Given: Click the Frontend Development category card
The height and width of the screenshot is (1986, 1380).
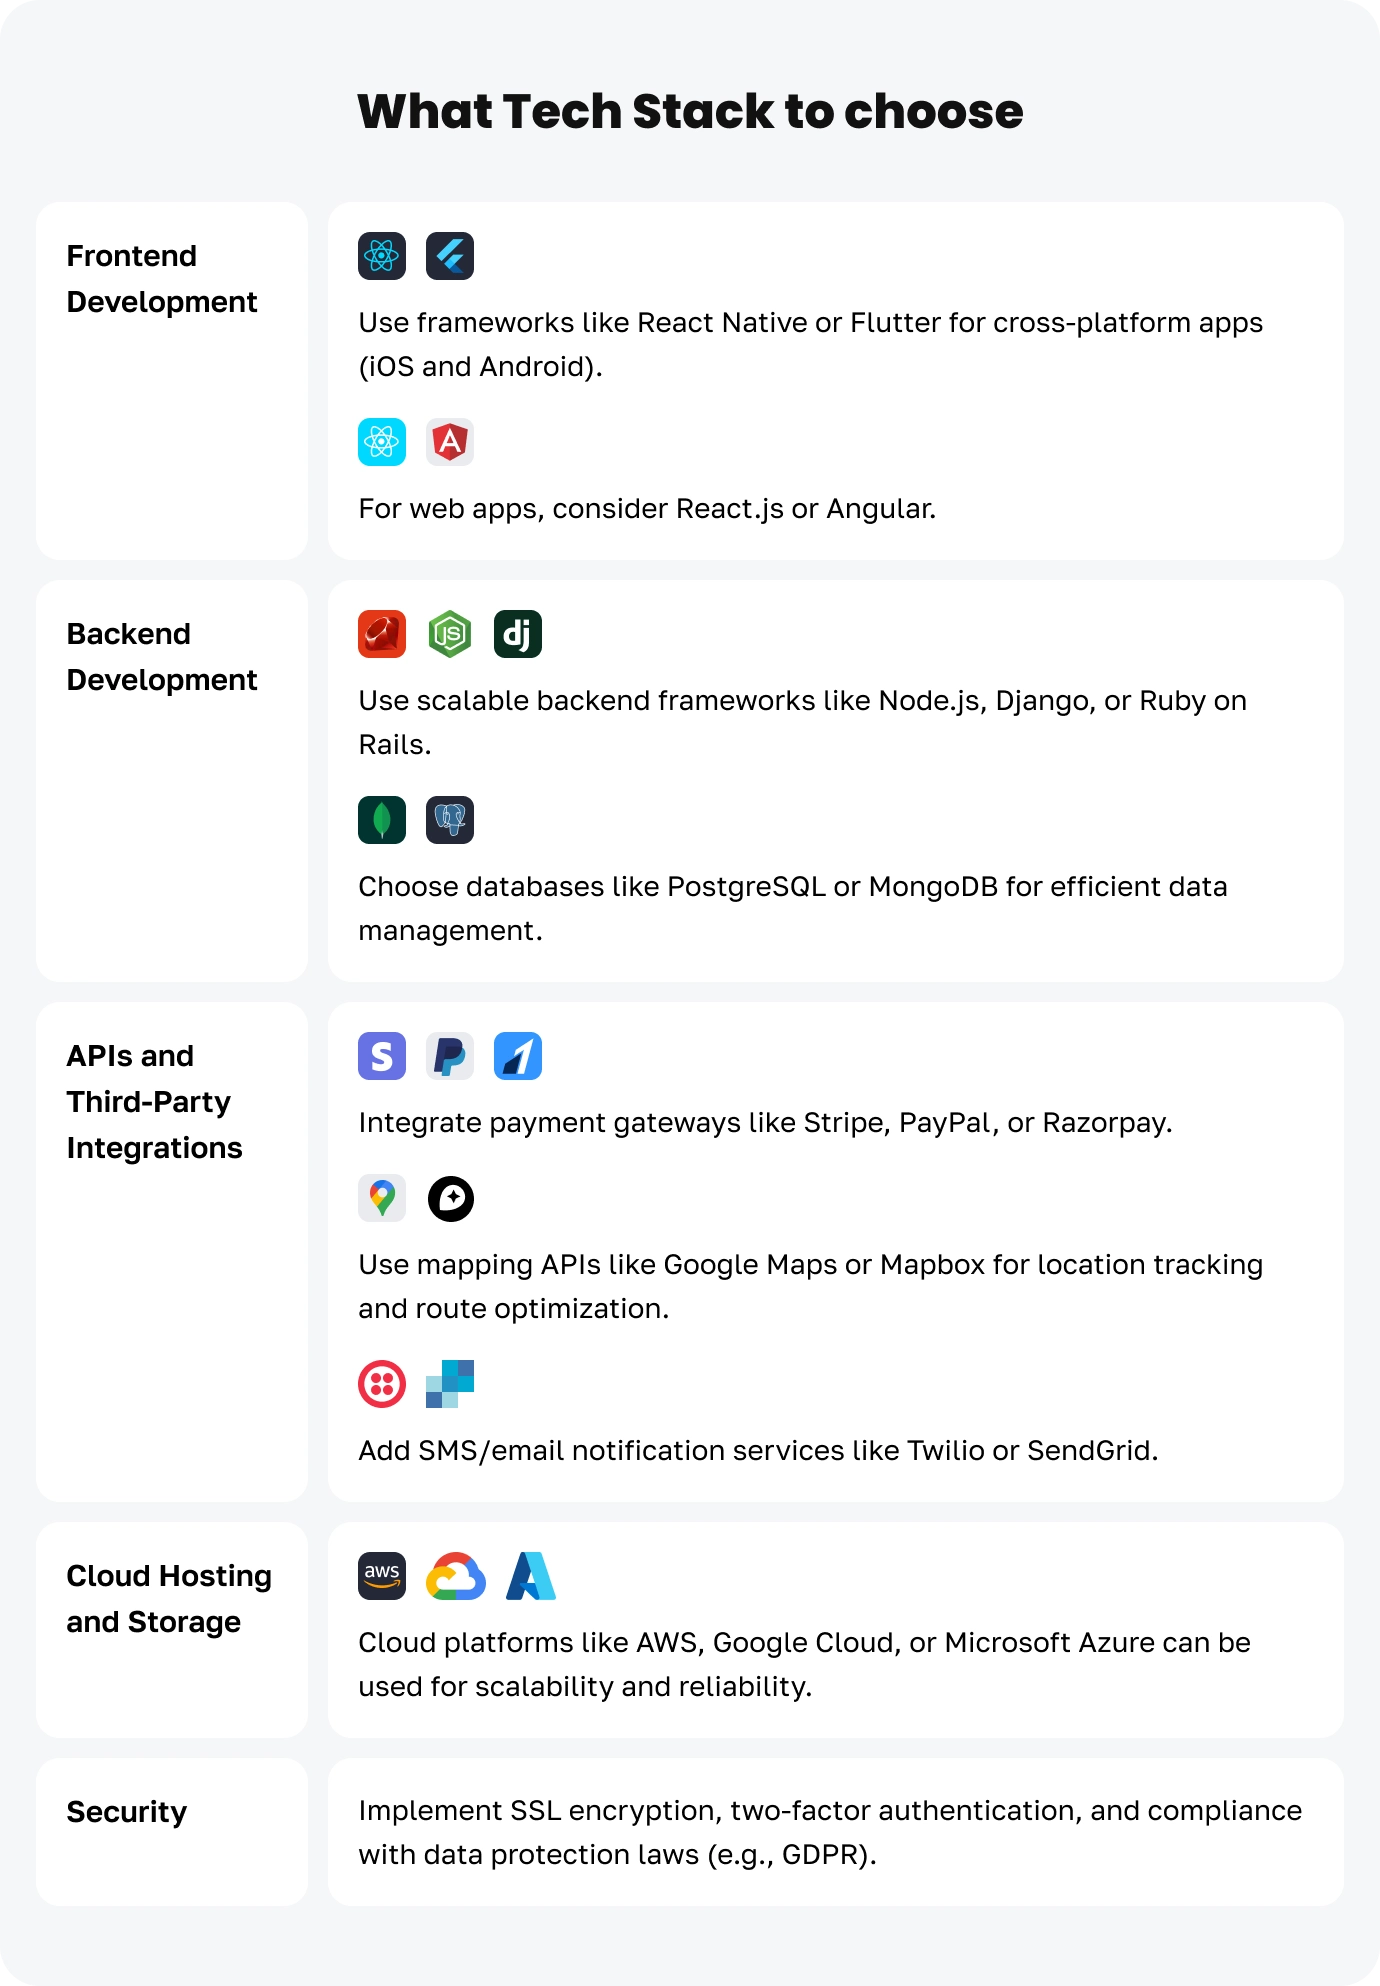Looking at the screenshot, I should pos(172,380).
